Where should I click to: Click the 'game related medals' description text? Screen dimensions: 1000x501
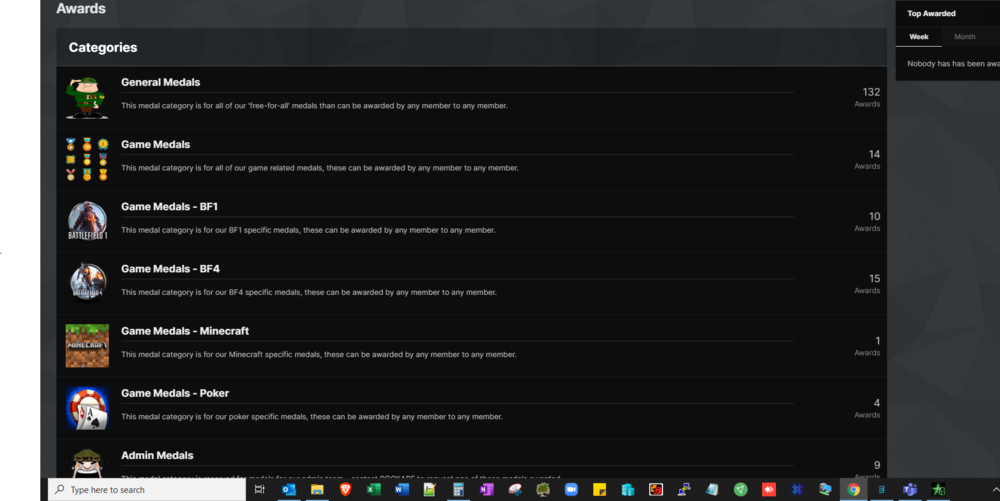320,168
